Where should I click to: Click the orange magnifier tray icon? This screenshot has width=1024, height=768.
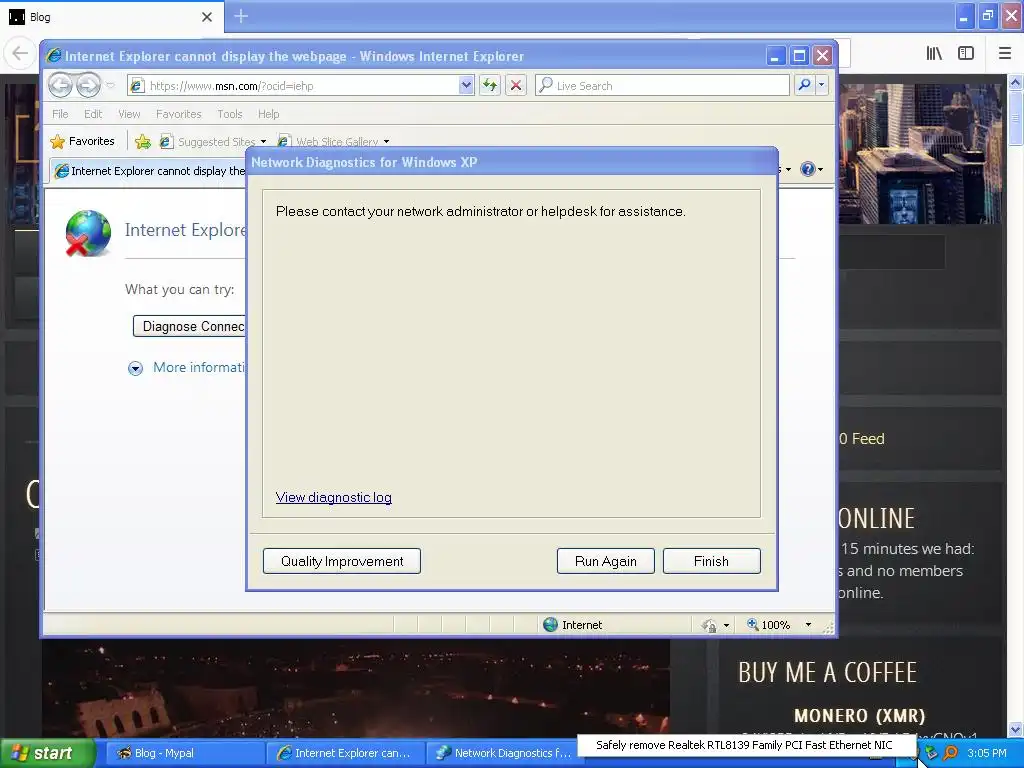(x=950, y=753)
